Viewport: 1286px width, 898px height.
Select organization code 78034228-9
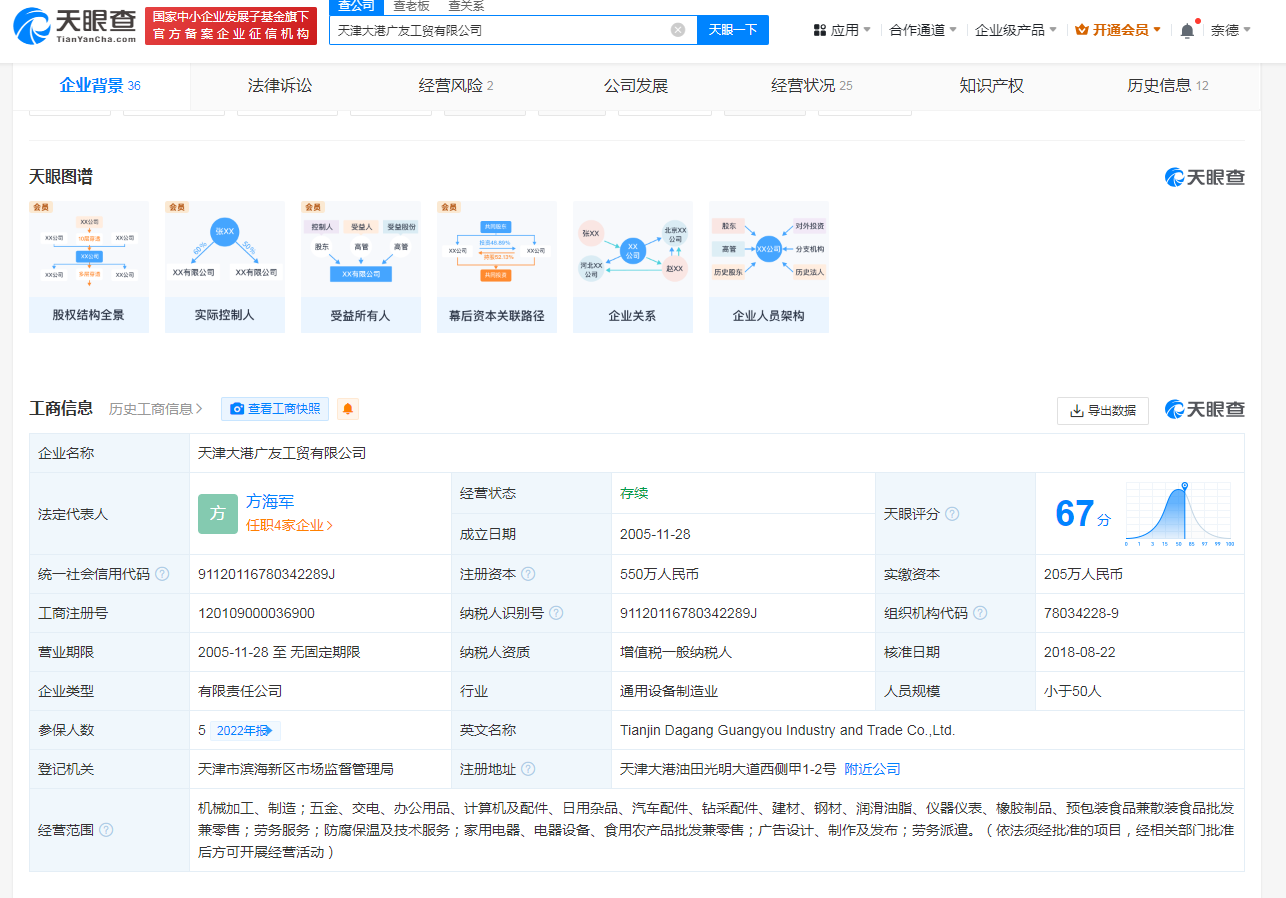tap(1081, 613)
